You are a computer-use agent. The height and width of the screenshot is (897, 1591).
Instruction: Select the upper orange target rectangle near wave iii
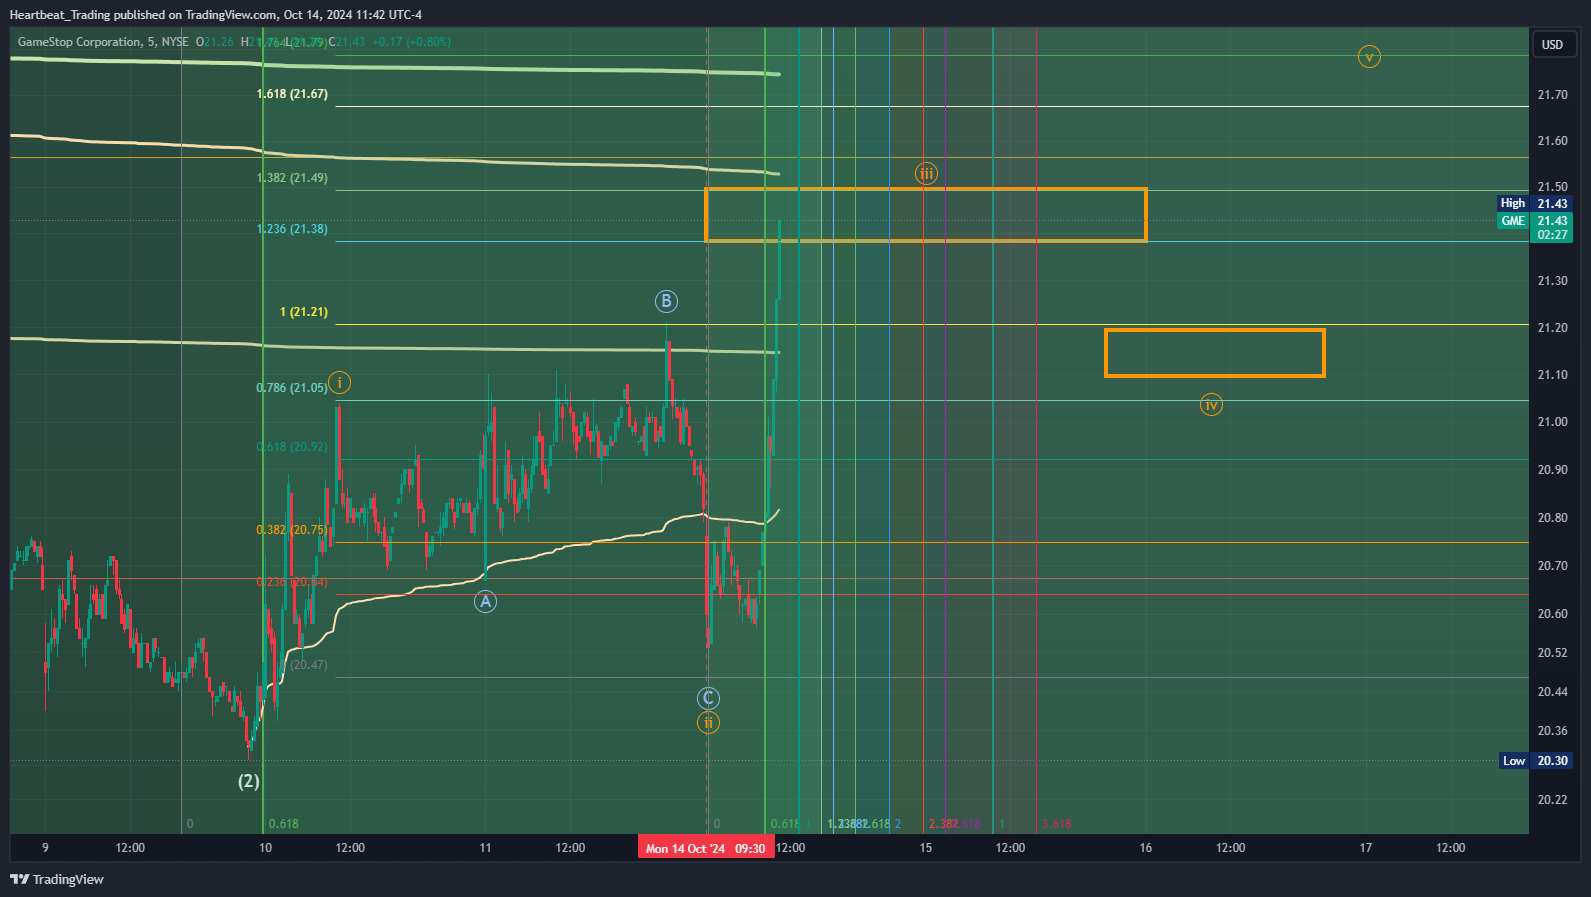[x=926, y=215]
